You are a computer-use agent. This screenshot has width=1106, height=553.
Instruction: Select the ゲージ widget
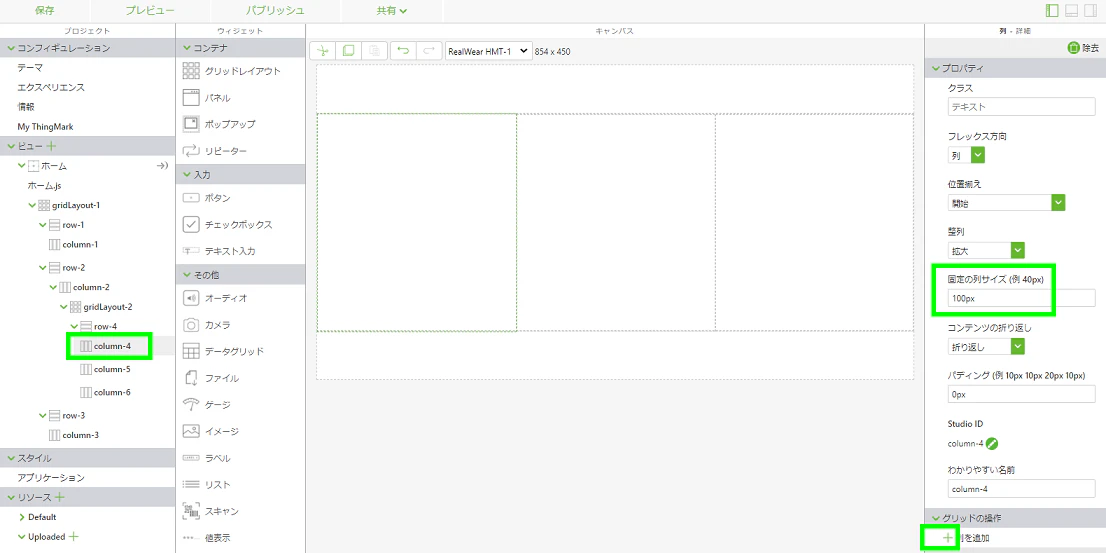pyautogui.click(x=206, y=405)
